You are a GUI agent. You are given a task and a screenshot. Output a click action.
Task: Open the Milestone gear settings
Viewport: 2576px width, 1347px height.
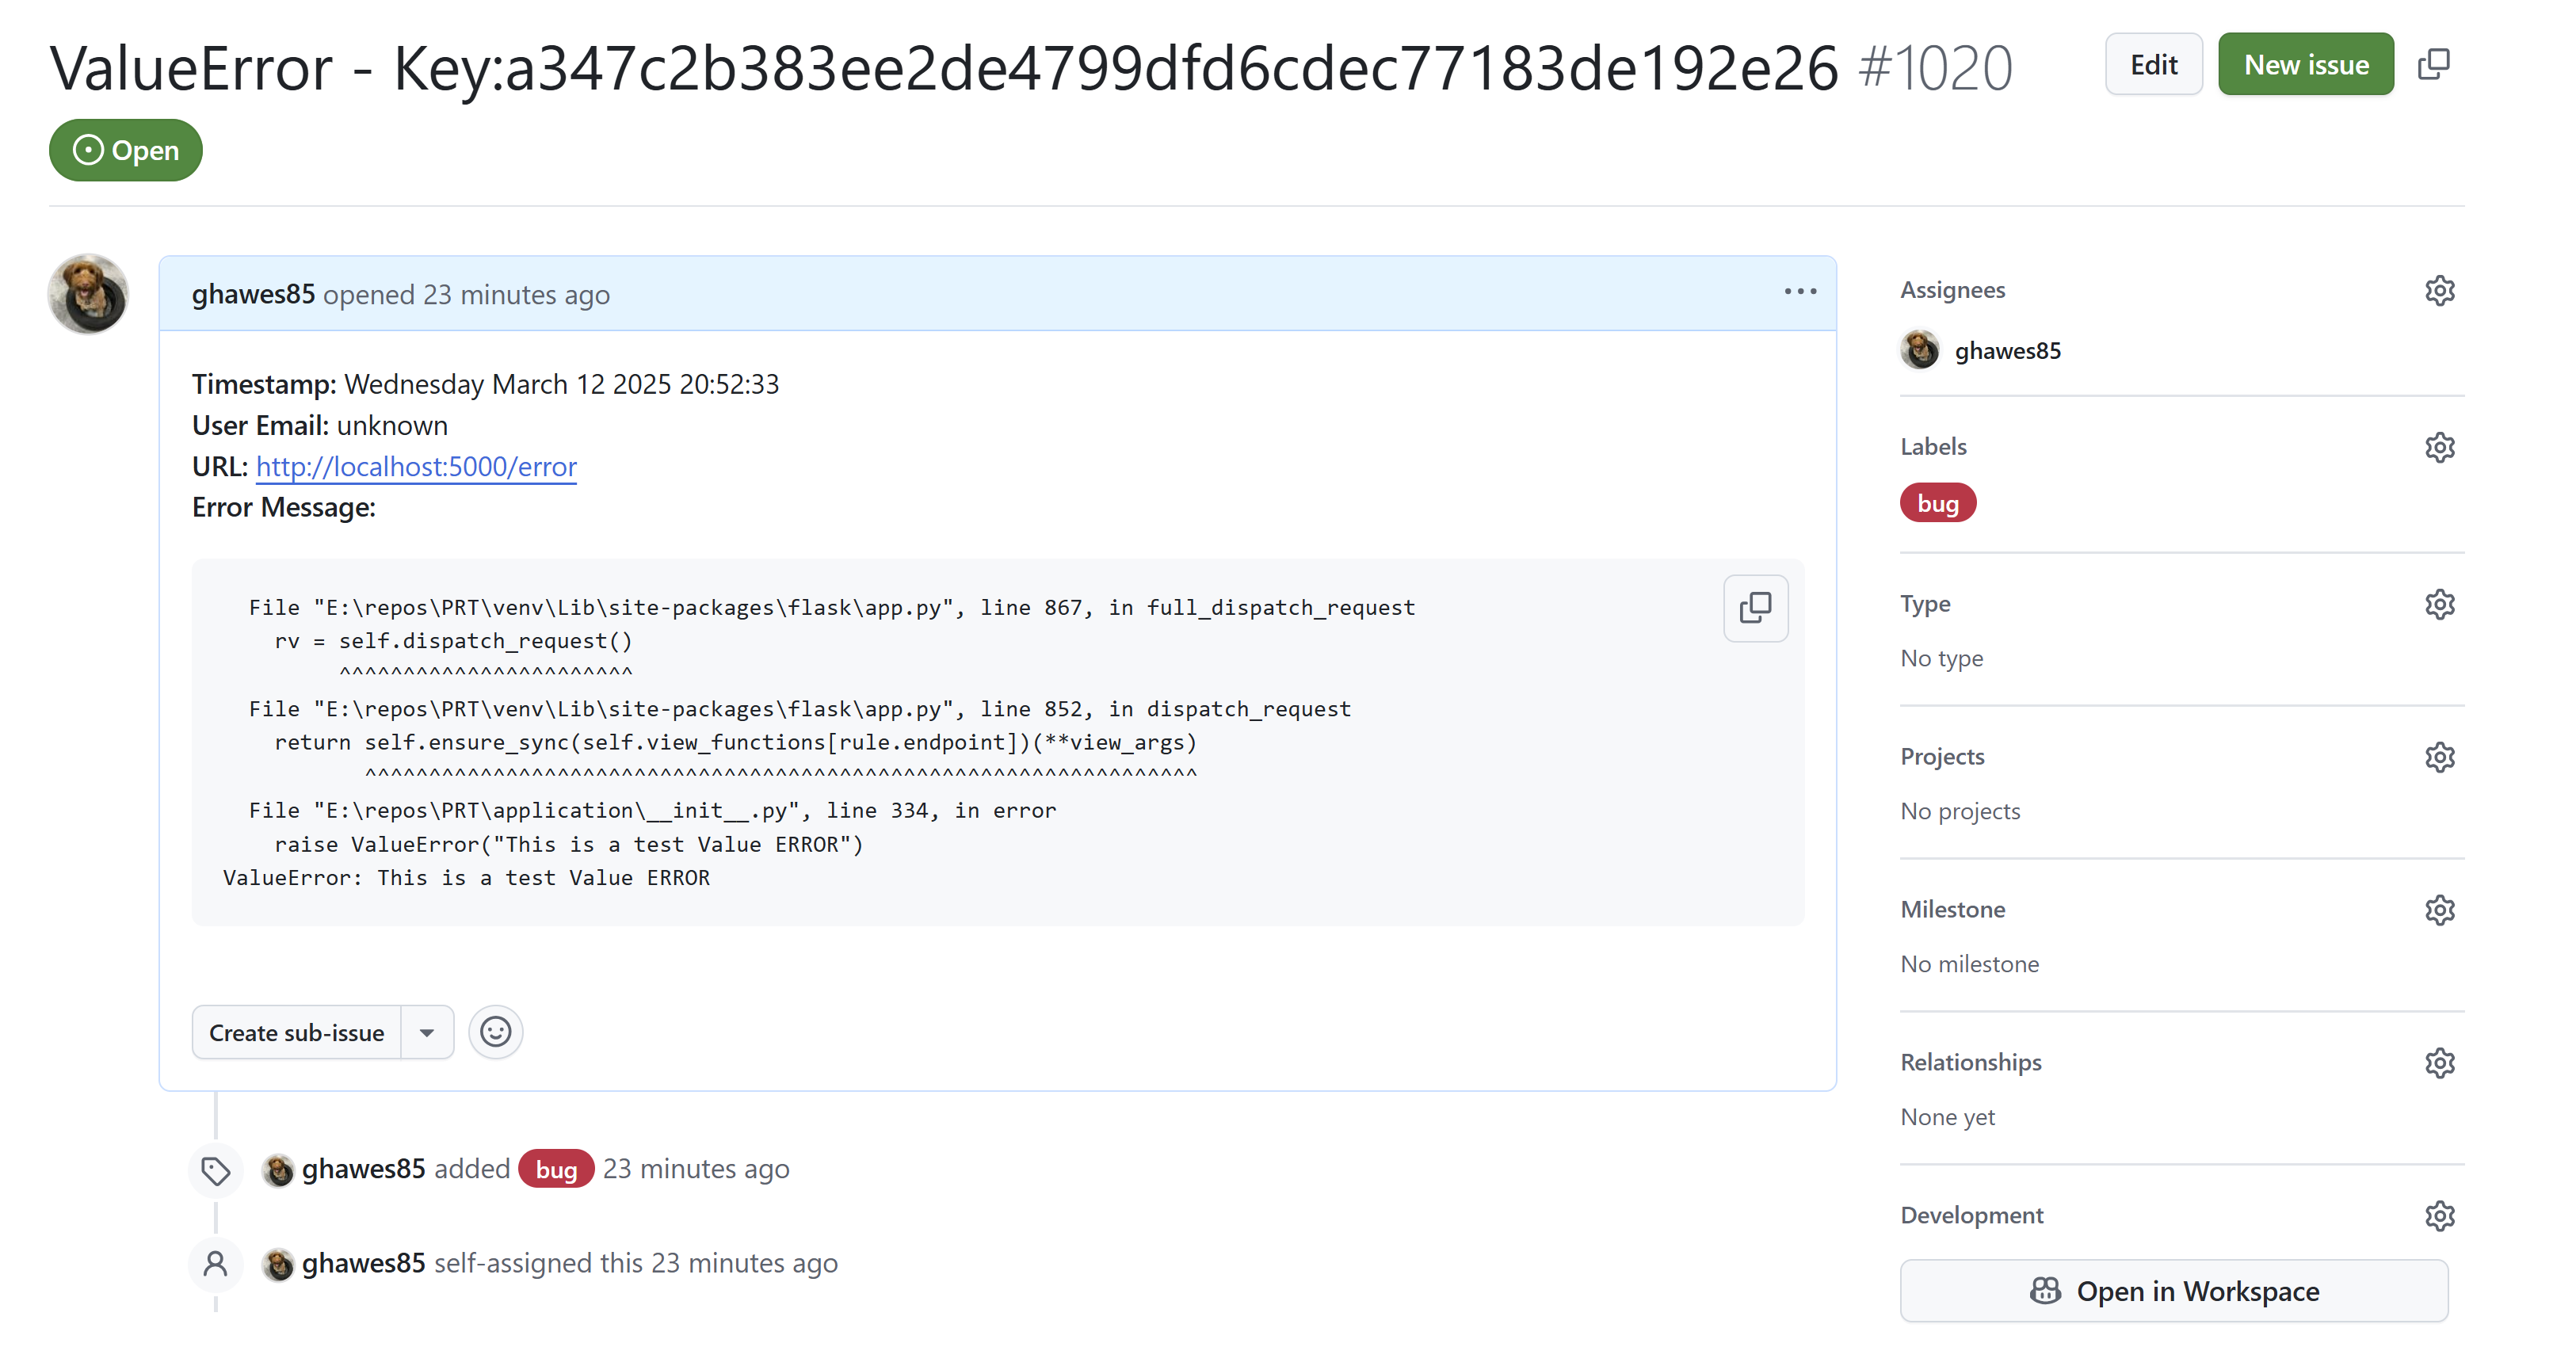(x=2439, y=910)
